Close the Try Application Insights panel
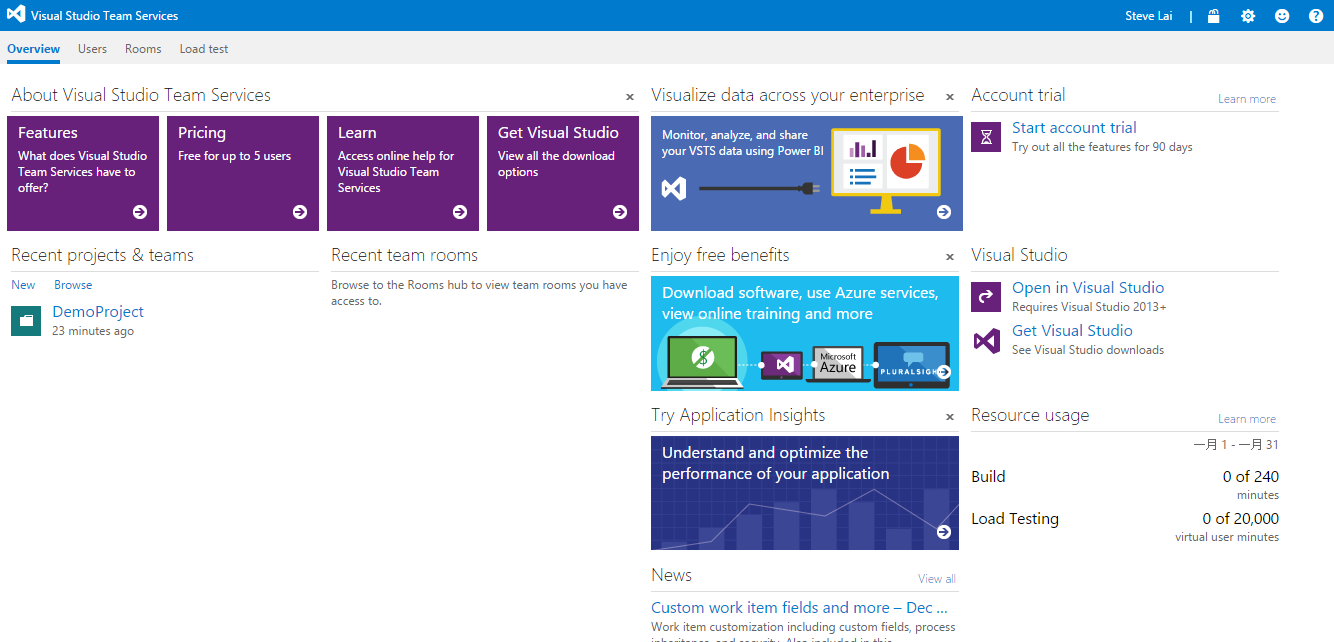Viewport: 1334px width, 642px height. pyautogui.click(x=950, y=417)
